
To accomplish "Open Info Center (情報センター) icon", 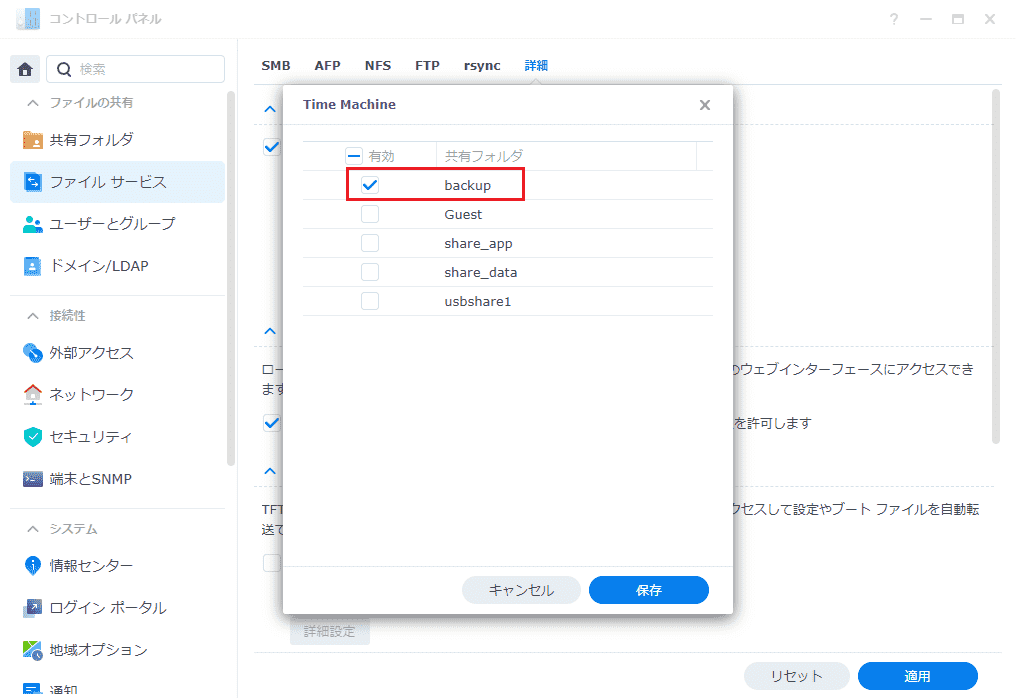I will coord(32,566).
